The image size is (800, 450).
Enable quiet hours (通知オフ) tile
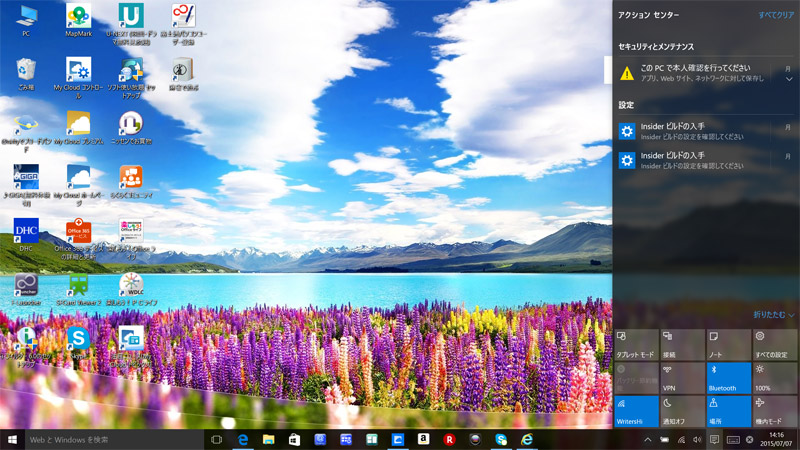tap(683, 410)
